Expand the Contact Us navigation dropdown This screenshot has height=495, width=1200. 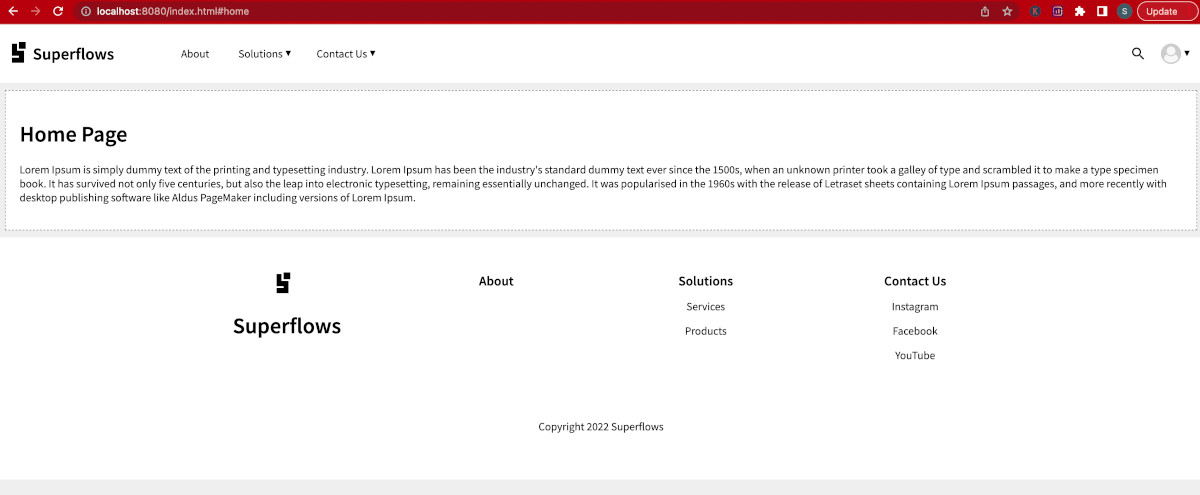pyautogui.click(x=346, y=54)
